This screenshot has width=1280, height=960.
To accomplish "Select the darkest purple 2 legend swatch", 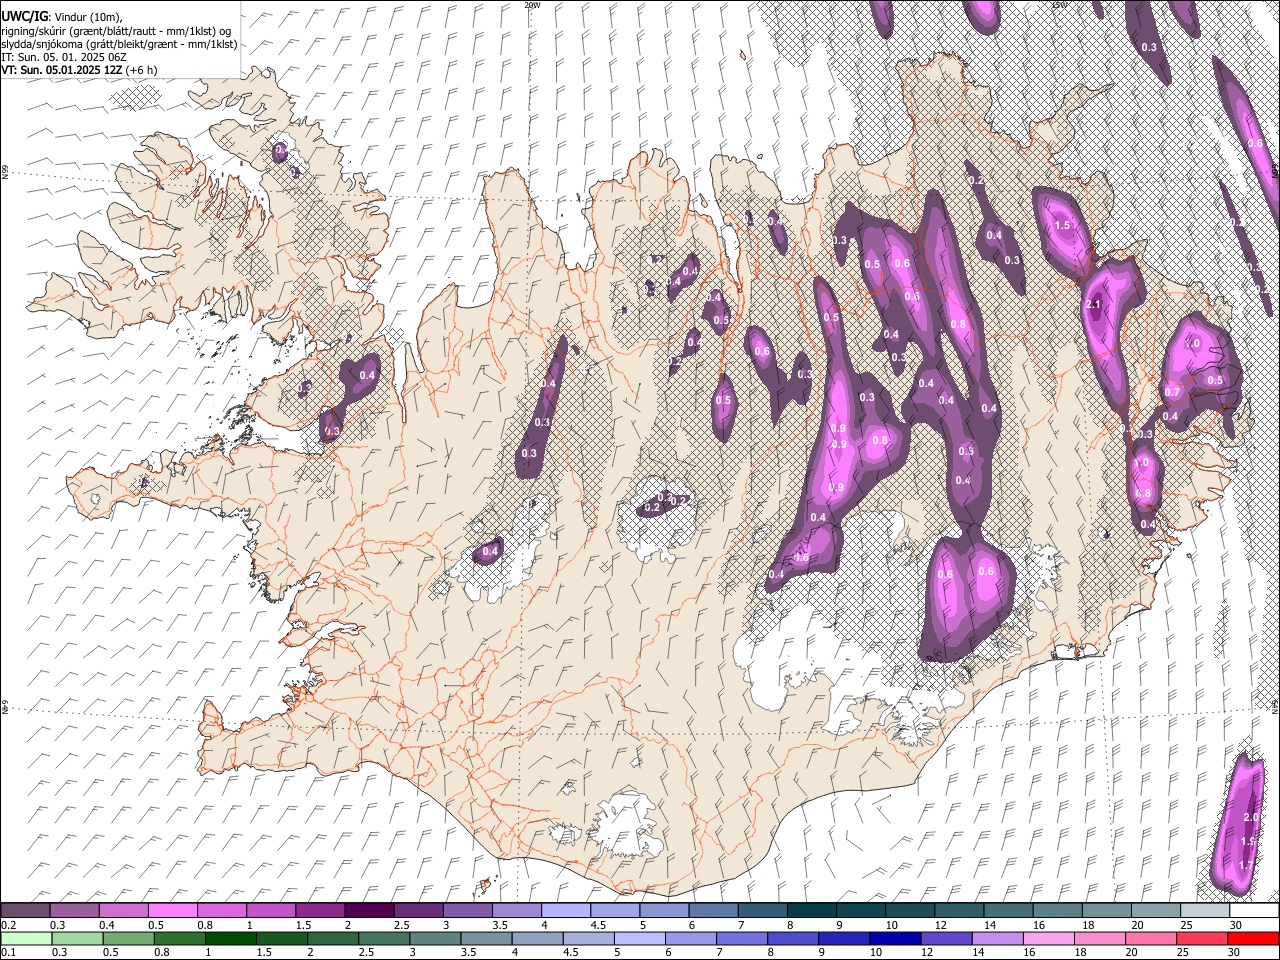I will [369, 911].
